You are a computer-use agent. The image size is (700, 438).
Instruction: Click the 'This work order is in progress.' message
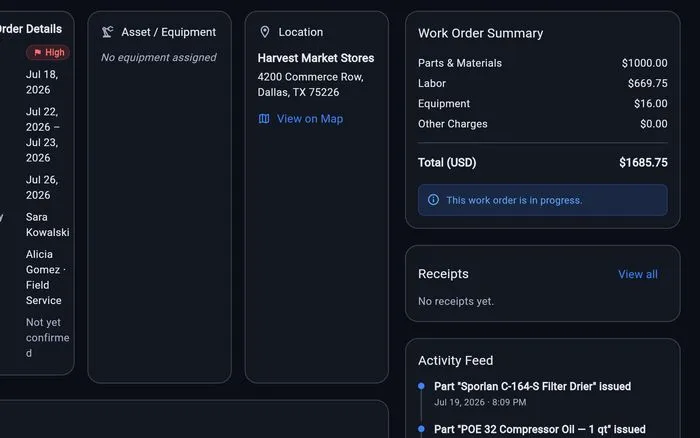click(514, 200)
